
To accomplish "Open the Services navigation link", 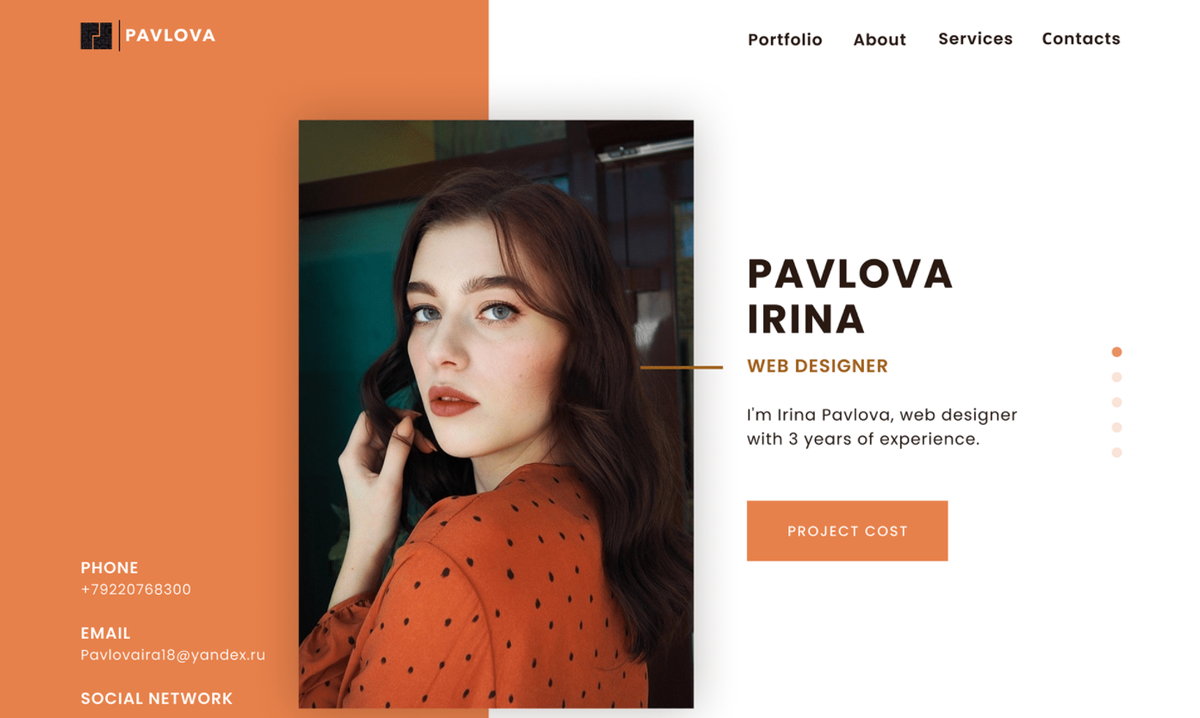I will [x=975, y=39].
